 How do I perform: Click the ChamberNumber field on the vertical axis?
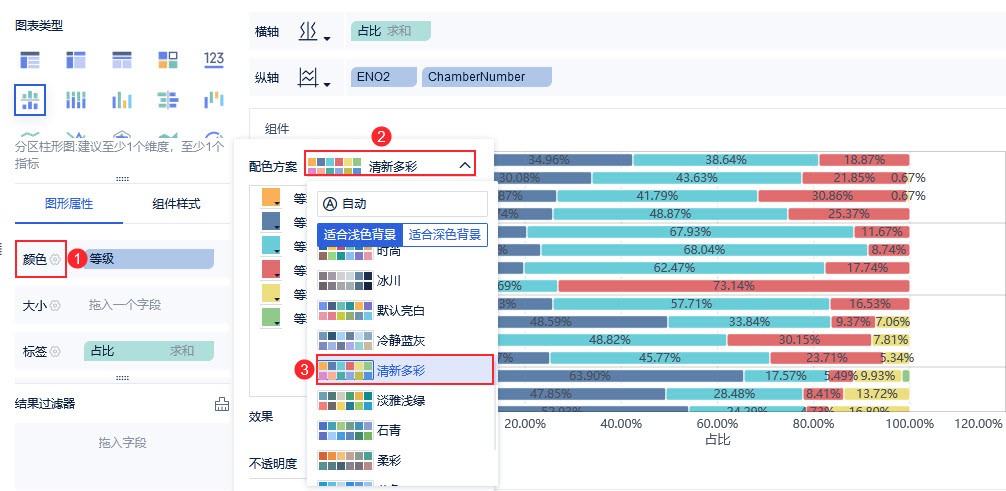click(488, 77)
